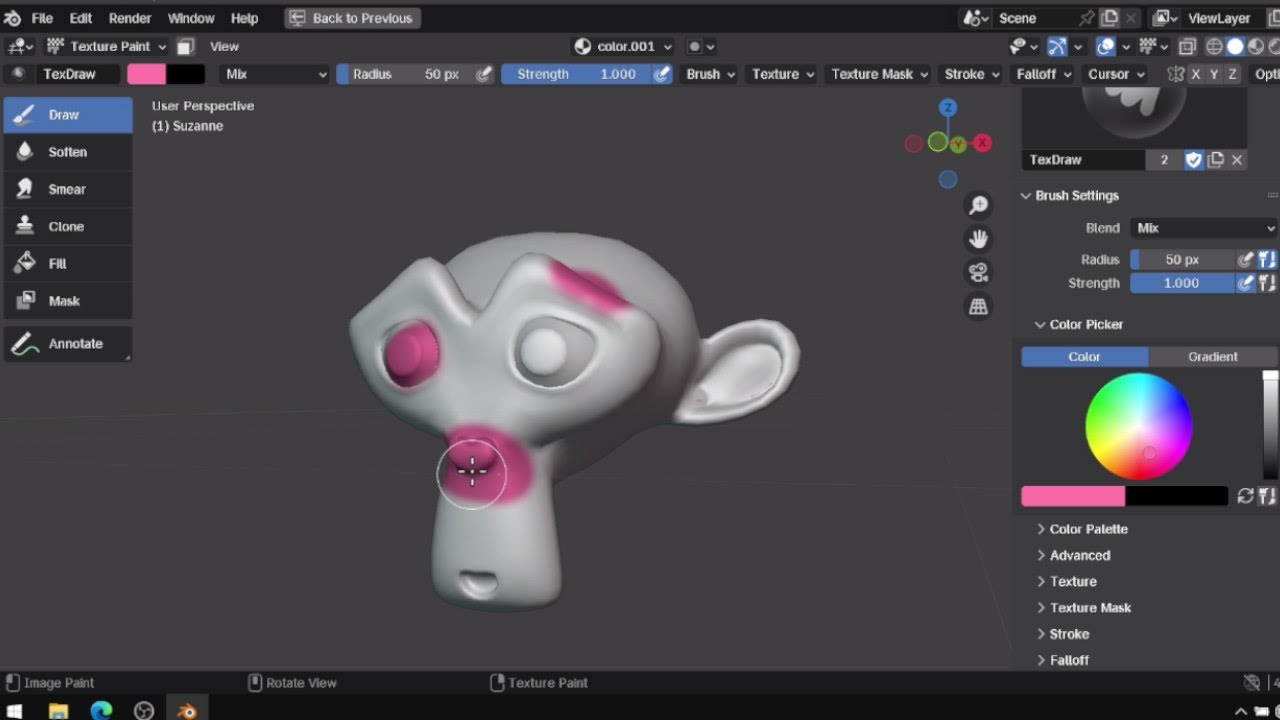The image size is (1280, 720).
Task: Open header Mix blend mode dropdown
Action: [275, 74]
